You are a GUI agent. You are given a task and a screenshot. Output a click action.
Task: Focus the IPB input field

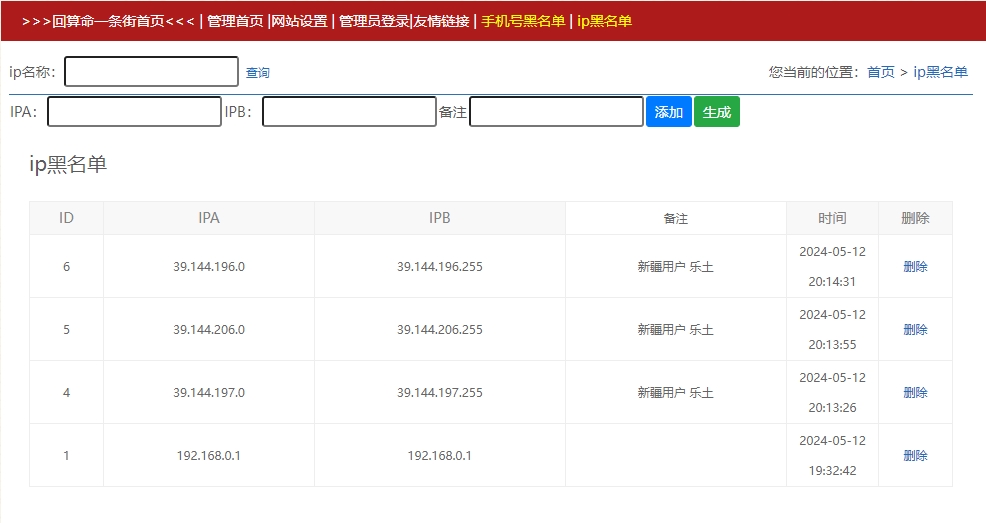point(349,112)
